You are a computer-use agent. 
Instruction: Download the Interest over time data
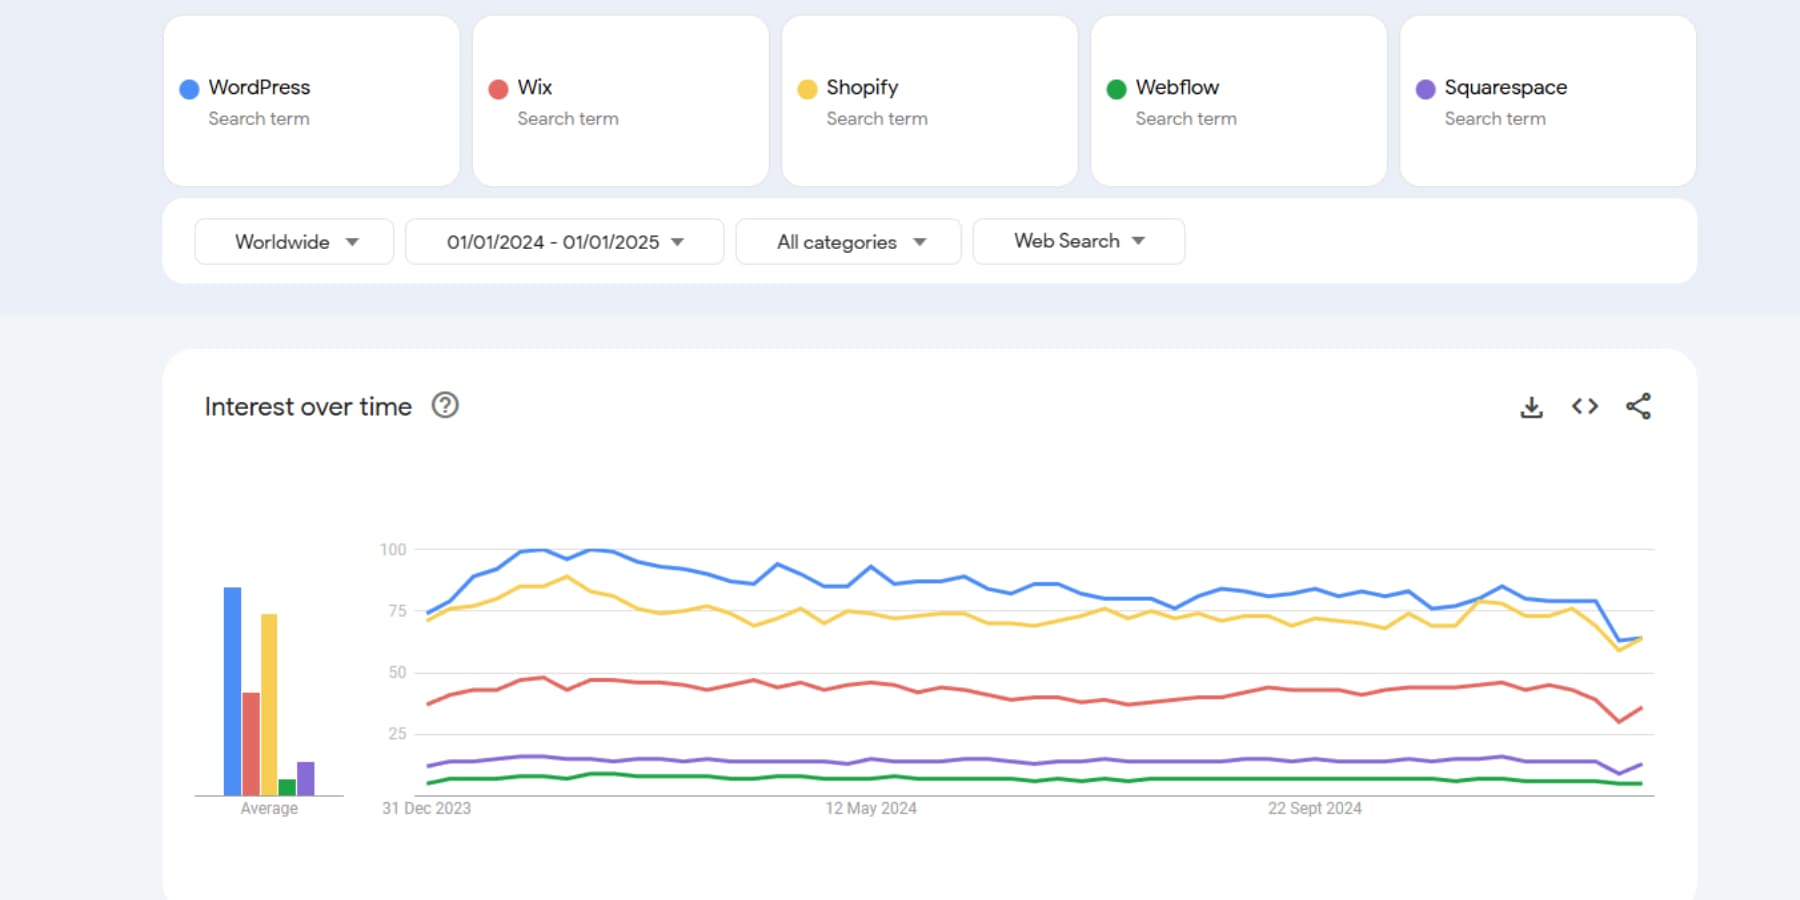click(1531, 406)
